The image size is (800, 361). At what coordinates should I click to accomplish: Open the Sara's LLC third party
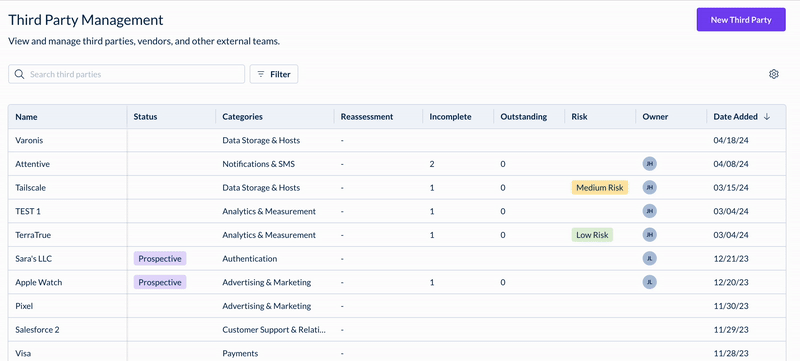tap(34, 259)
